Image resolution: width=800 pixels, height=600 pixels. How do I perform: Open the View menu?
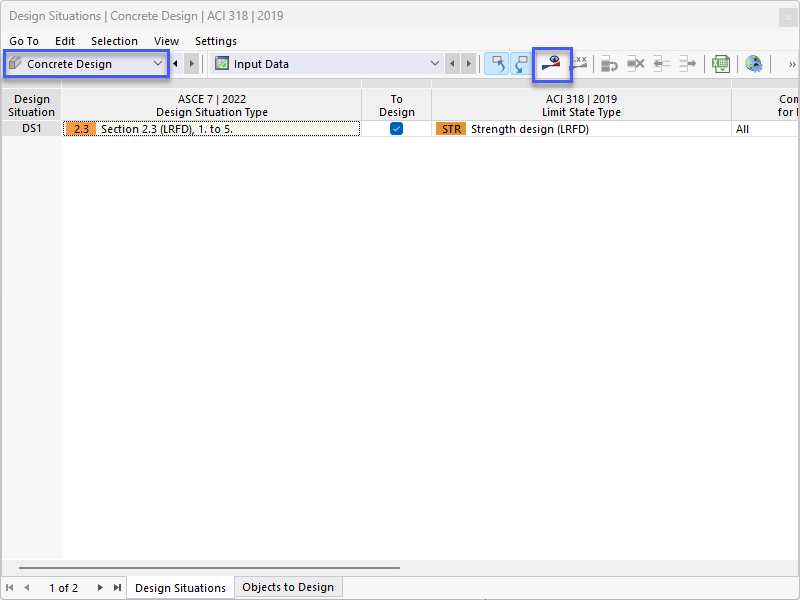click(x=166, y=41)
